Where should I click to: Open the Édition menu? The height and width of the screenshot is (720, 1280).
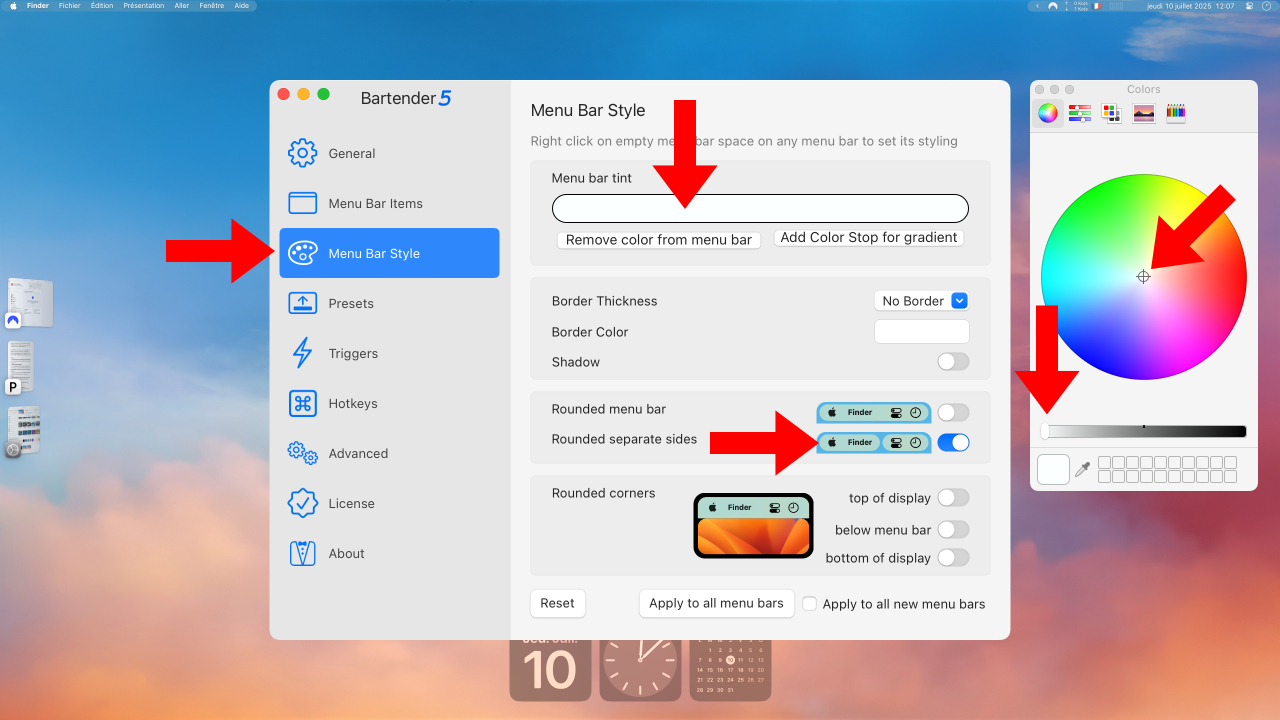102,6
